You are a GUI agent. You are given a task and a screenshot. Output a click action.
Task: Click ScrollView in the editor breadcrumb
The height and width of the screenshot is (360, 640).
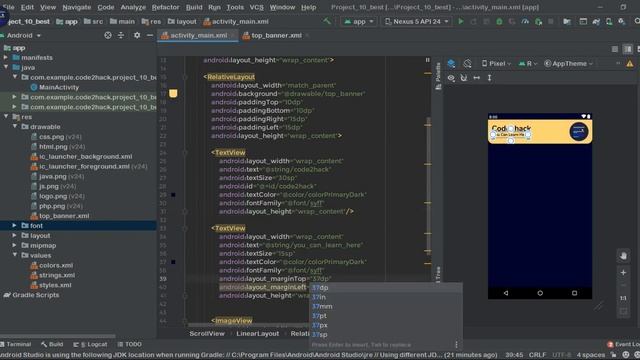207,333
